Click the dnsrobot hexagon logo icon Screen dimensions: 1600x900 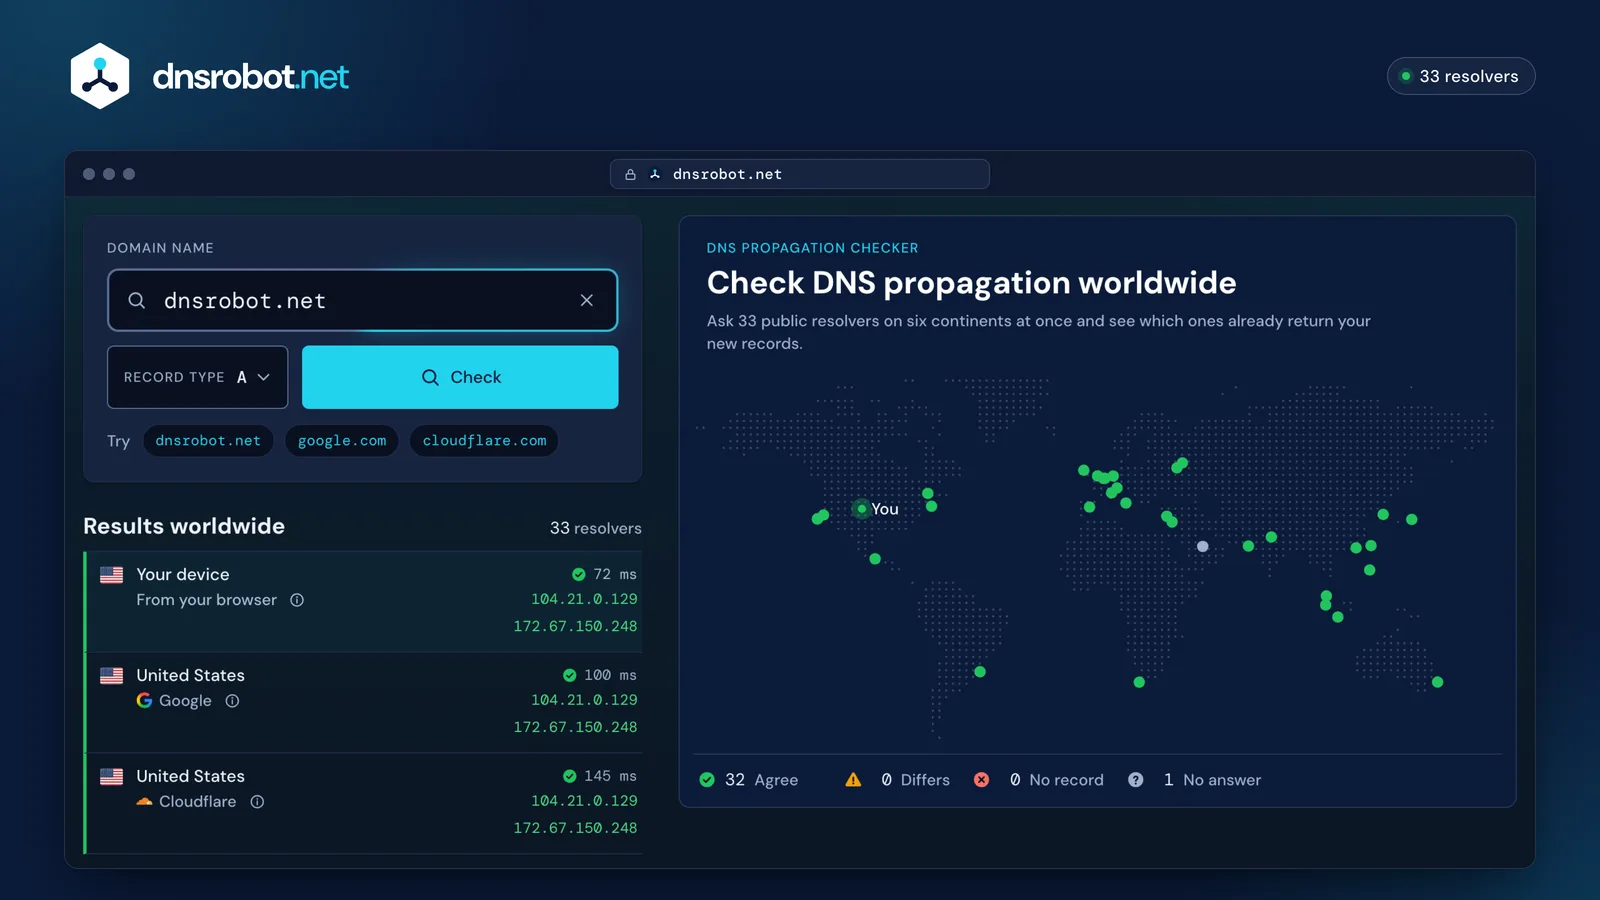pyautogui.click(x=100, y=76)
